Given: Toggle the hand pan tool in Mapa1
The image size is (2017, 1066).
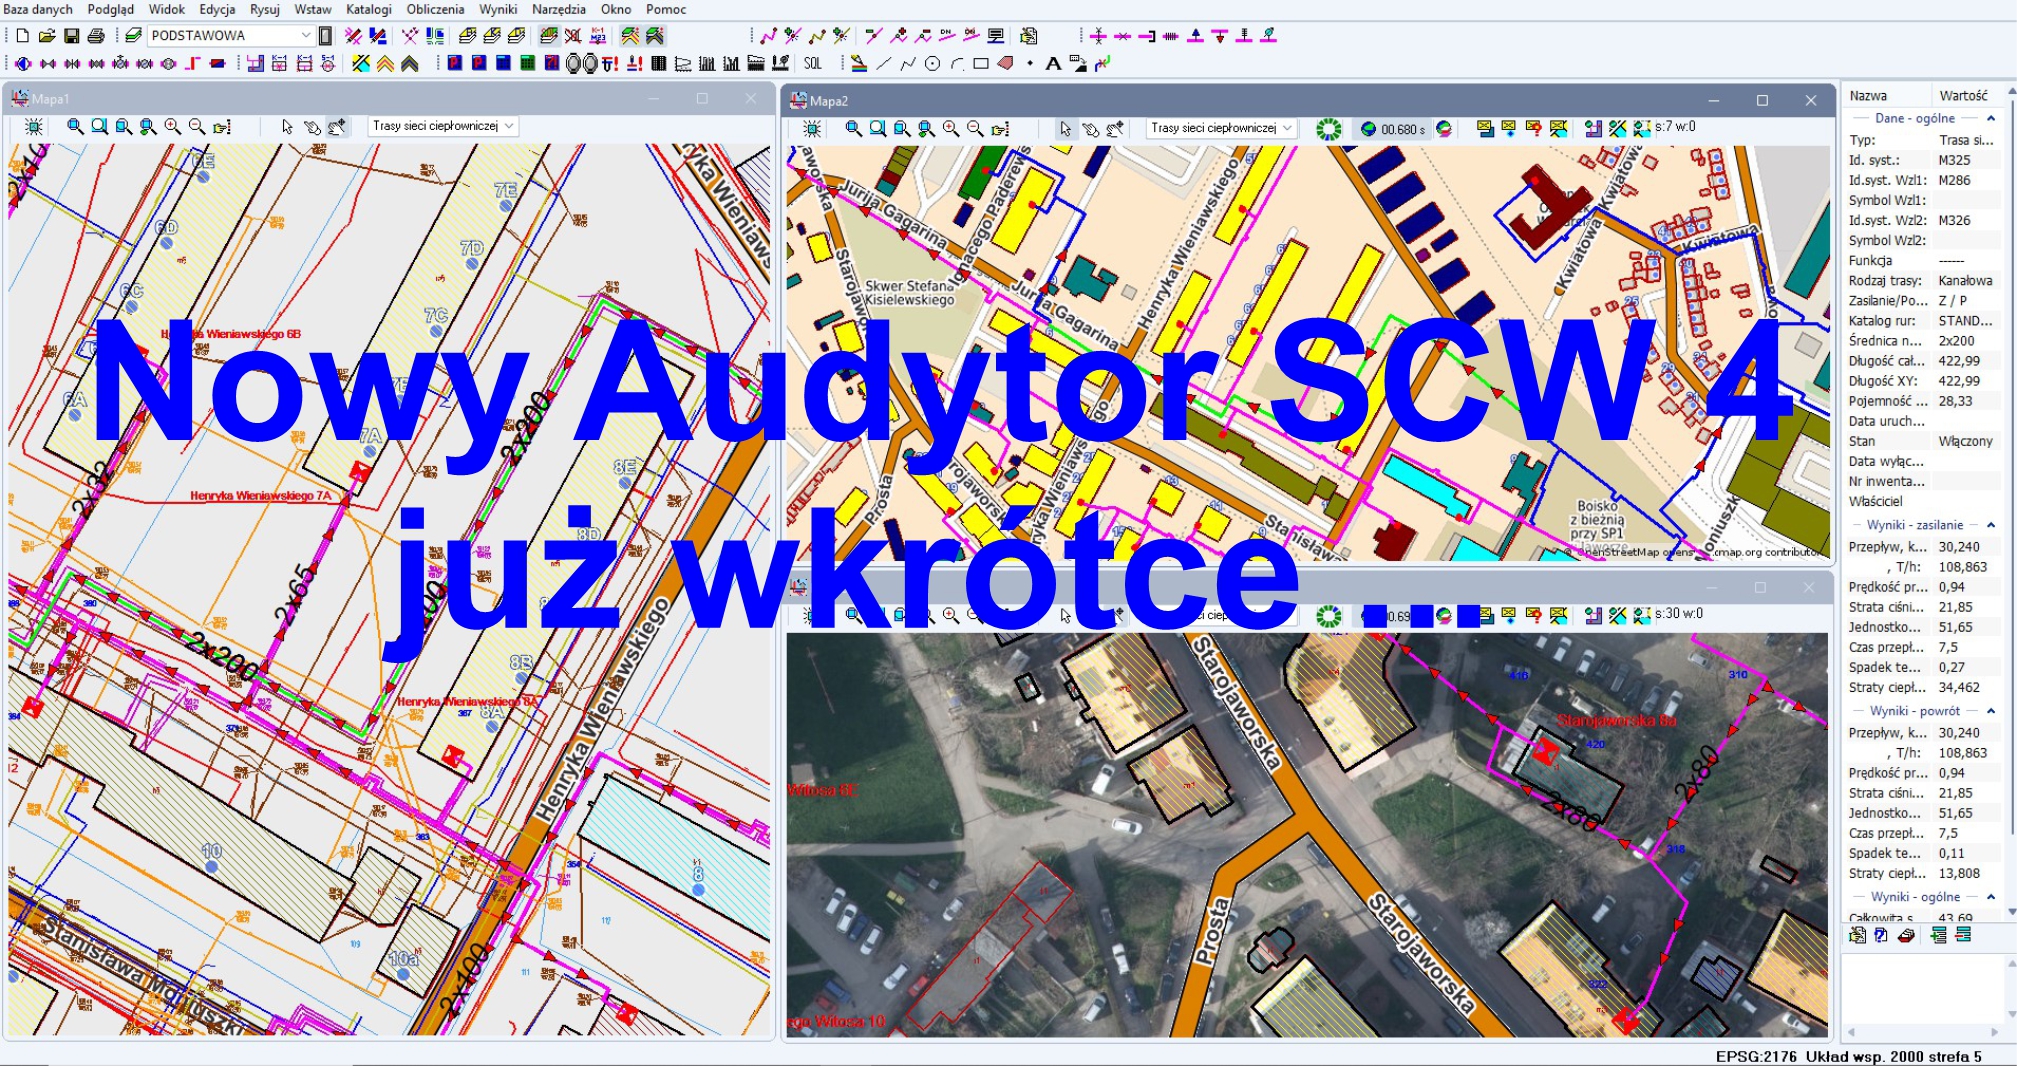Looking at the screenshot, I should click(x=312, y=127).
